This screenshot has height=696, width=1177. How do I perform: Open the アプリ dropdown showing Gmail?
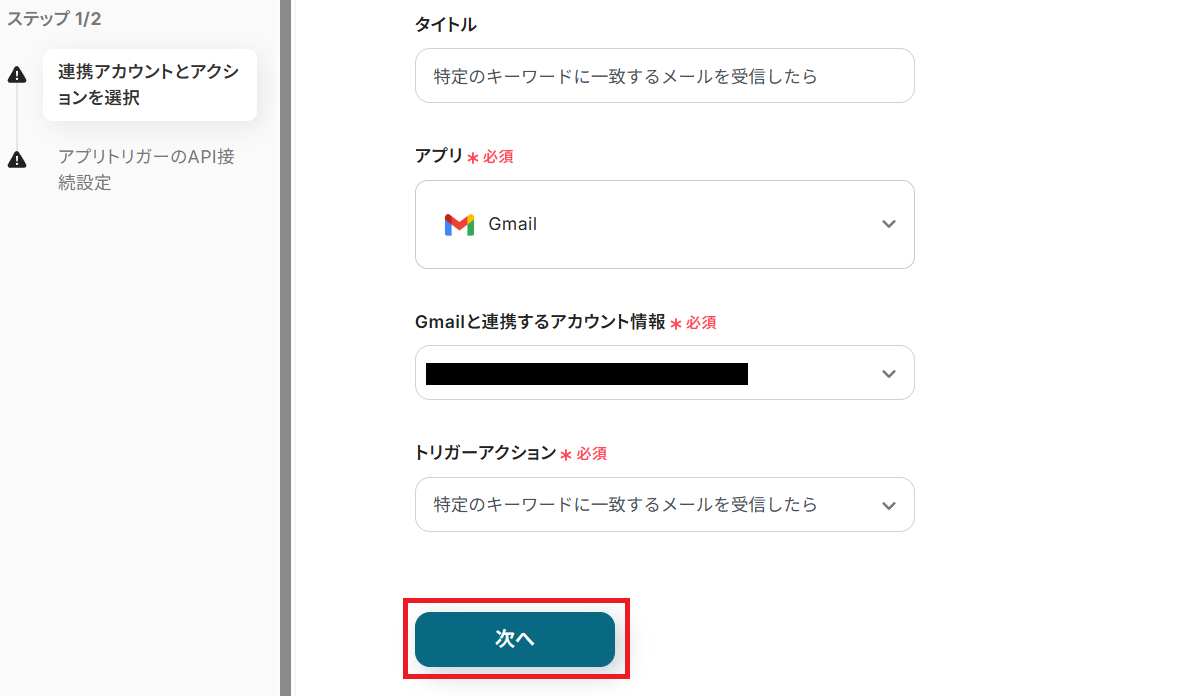[x=664, y=225]
